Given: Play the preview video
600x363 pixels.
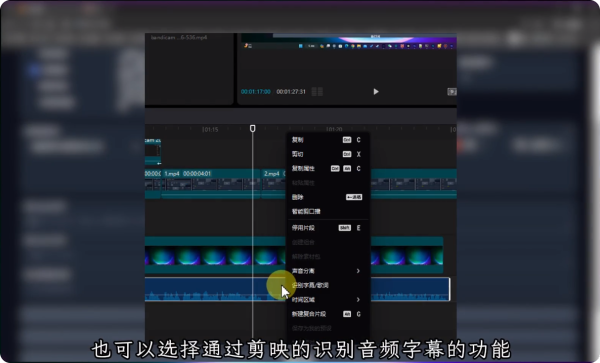Looking at the screenshot, I should click(376, 91).
